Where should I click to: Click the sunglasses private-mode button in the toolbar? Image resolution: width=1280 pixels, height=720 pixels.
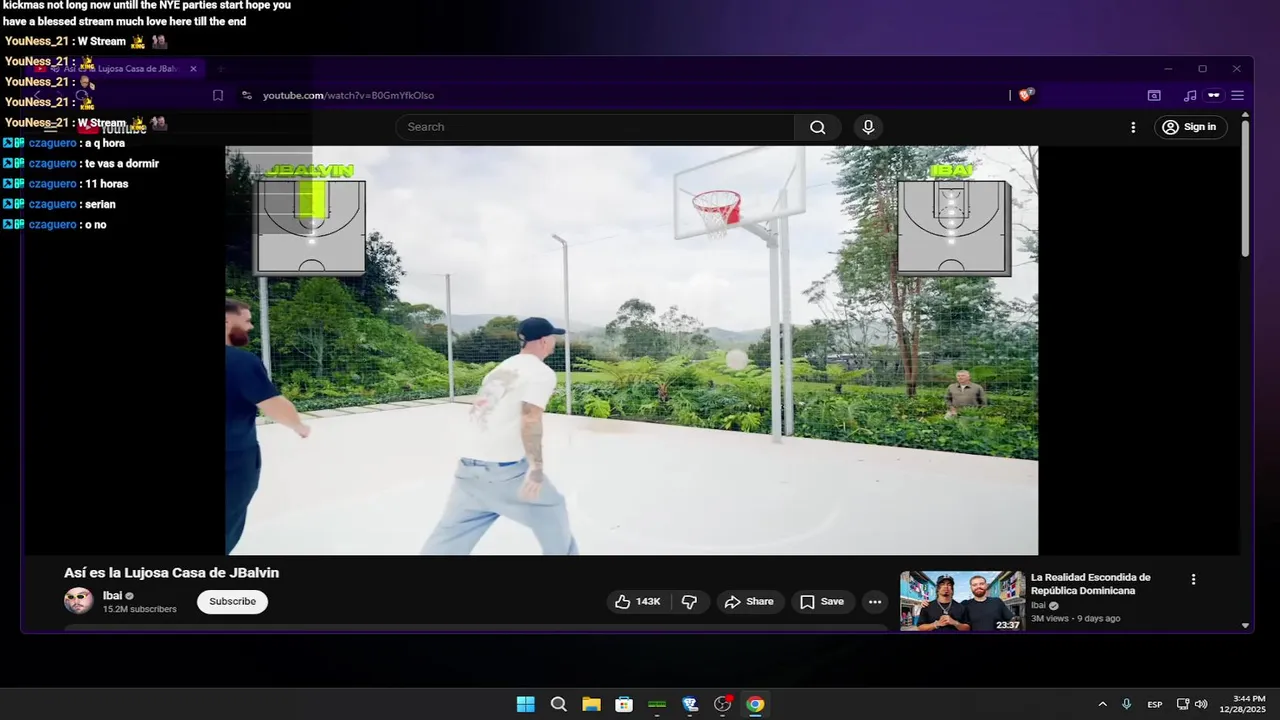click(x=1214, y=95)
